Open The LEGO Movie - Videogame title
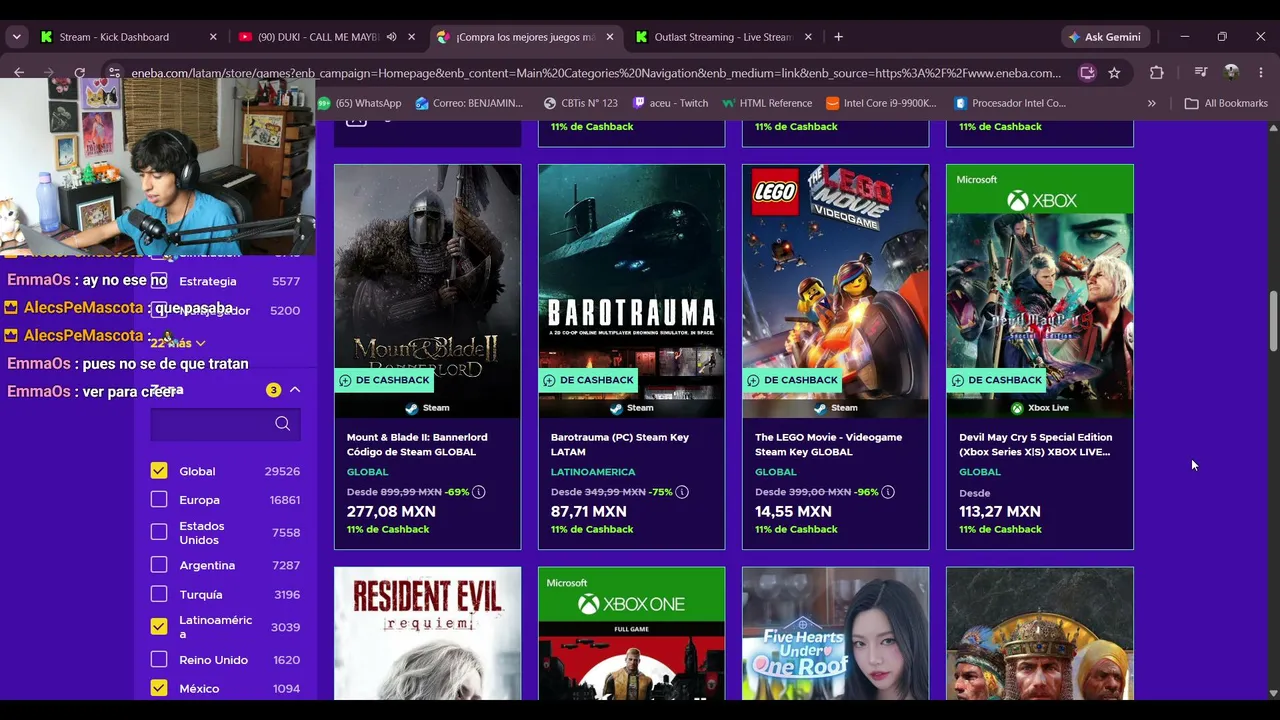1280x720 pixels. click(x=828, y=444)
